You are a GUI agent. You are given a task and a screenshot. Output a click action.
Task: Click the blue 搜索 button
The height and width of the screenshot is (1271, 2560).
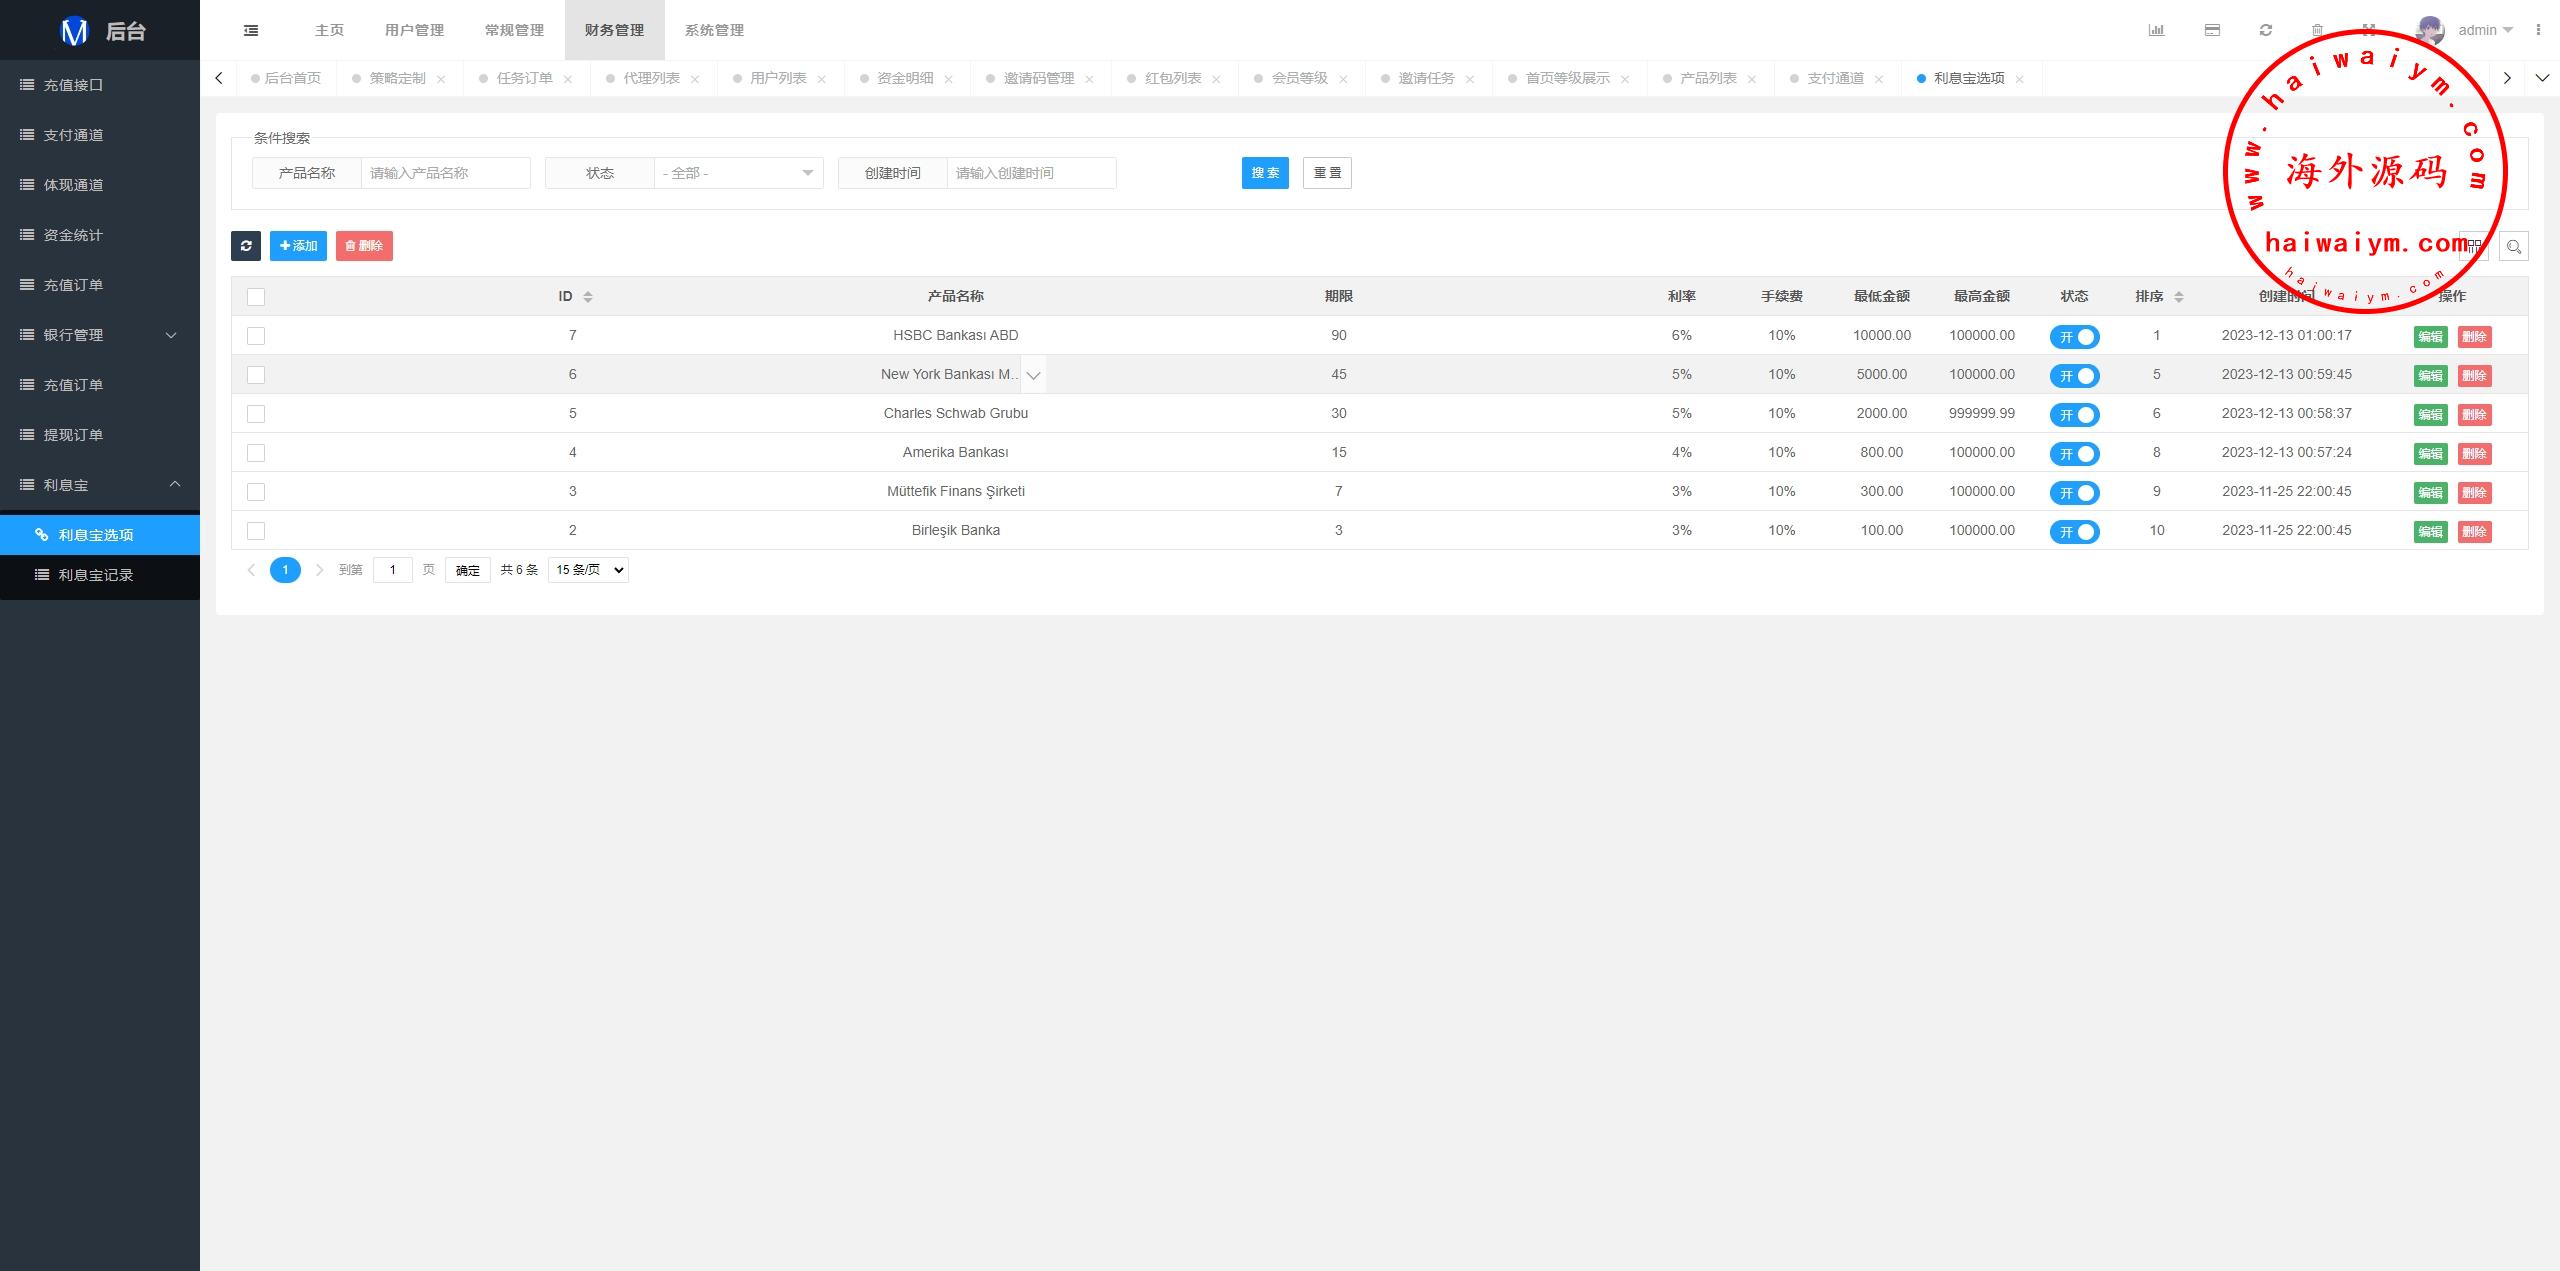click(1265, 173)
